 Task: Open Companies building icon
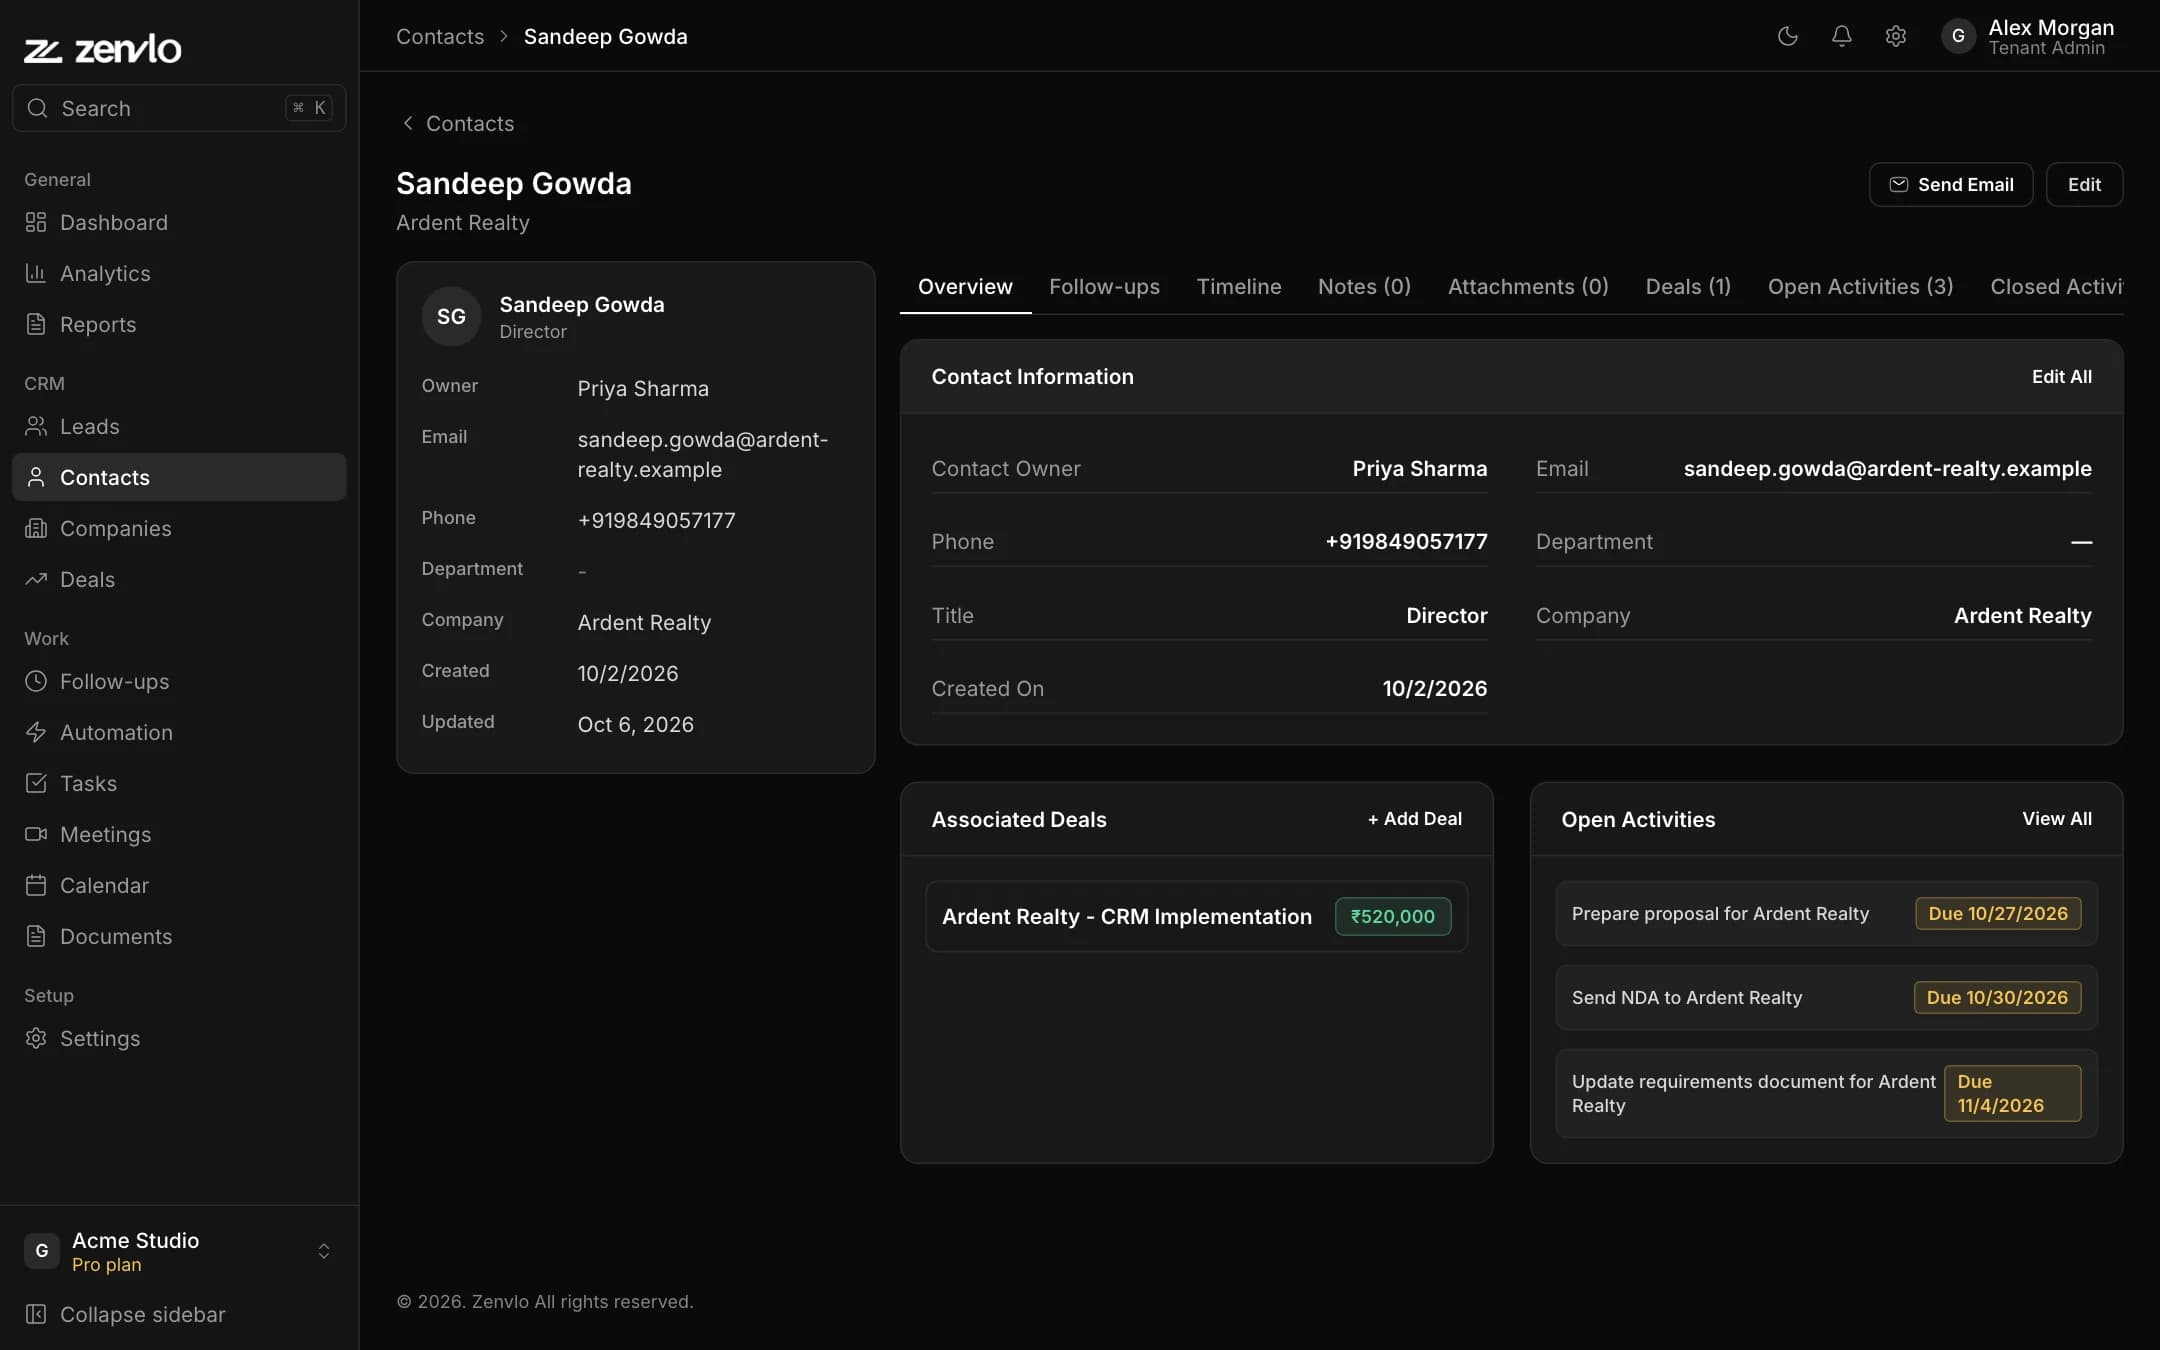point(36,528)
